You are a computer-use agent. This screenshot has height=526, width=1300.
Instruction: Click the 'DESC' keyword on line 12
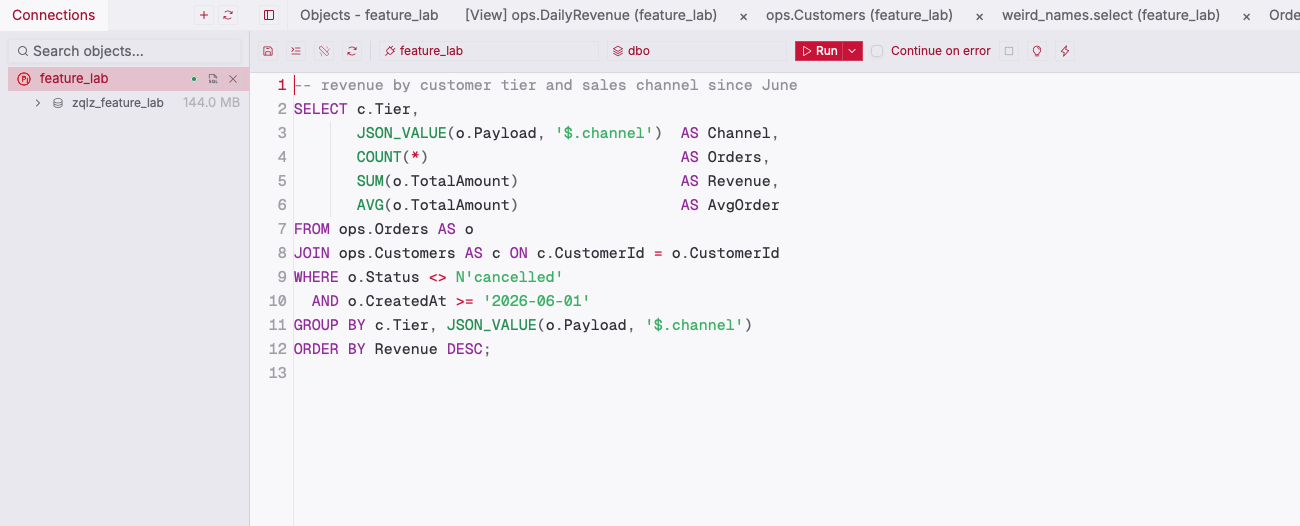coord(465,349)
